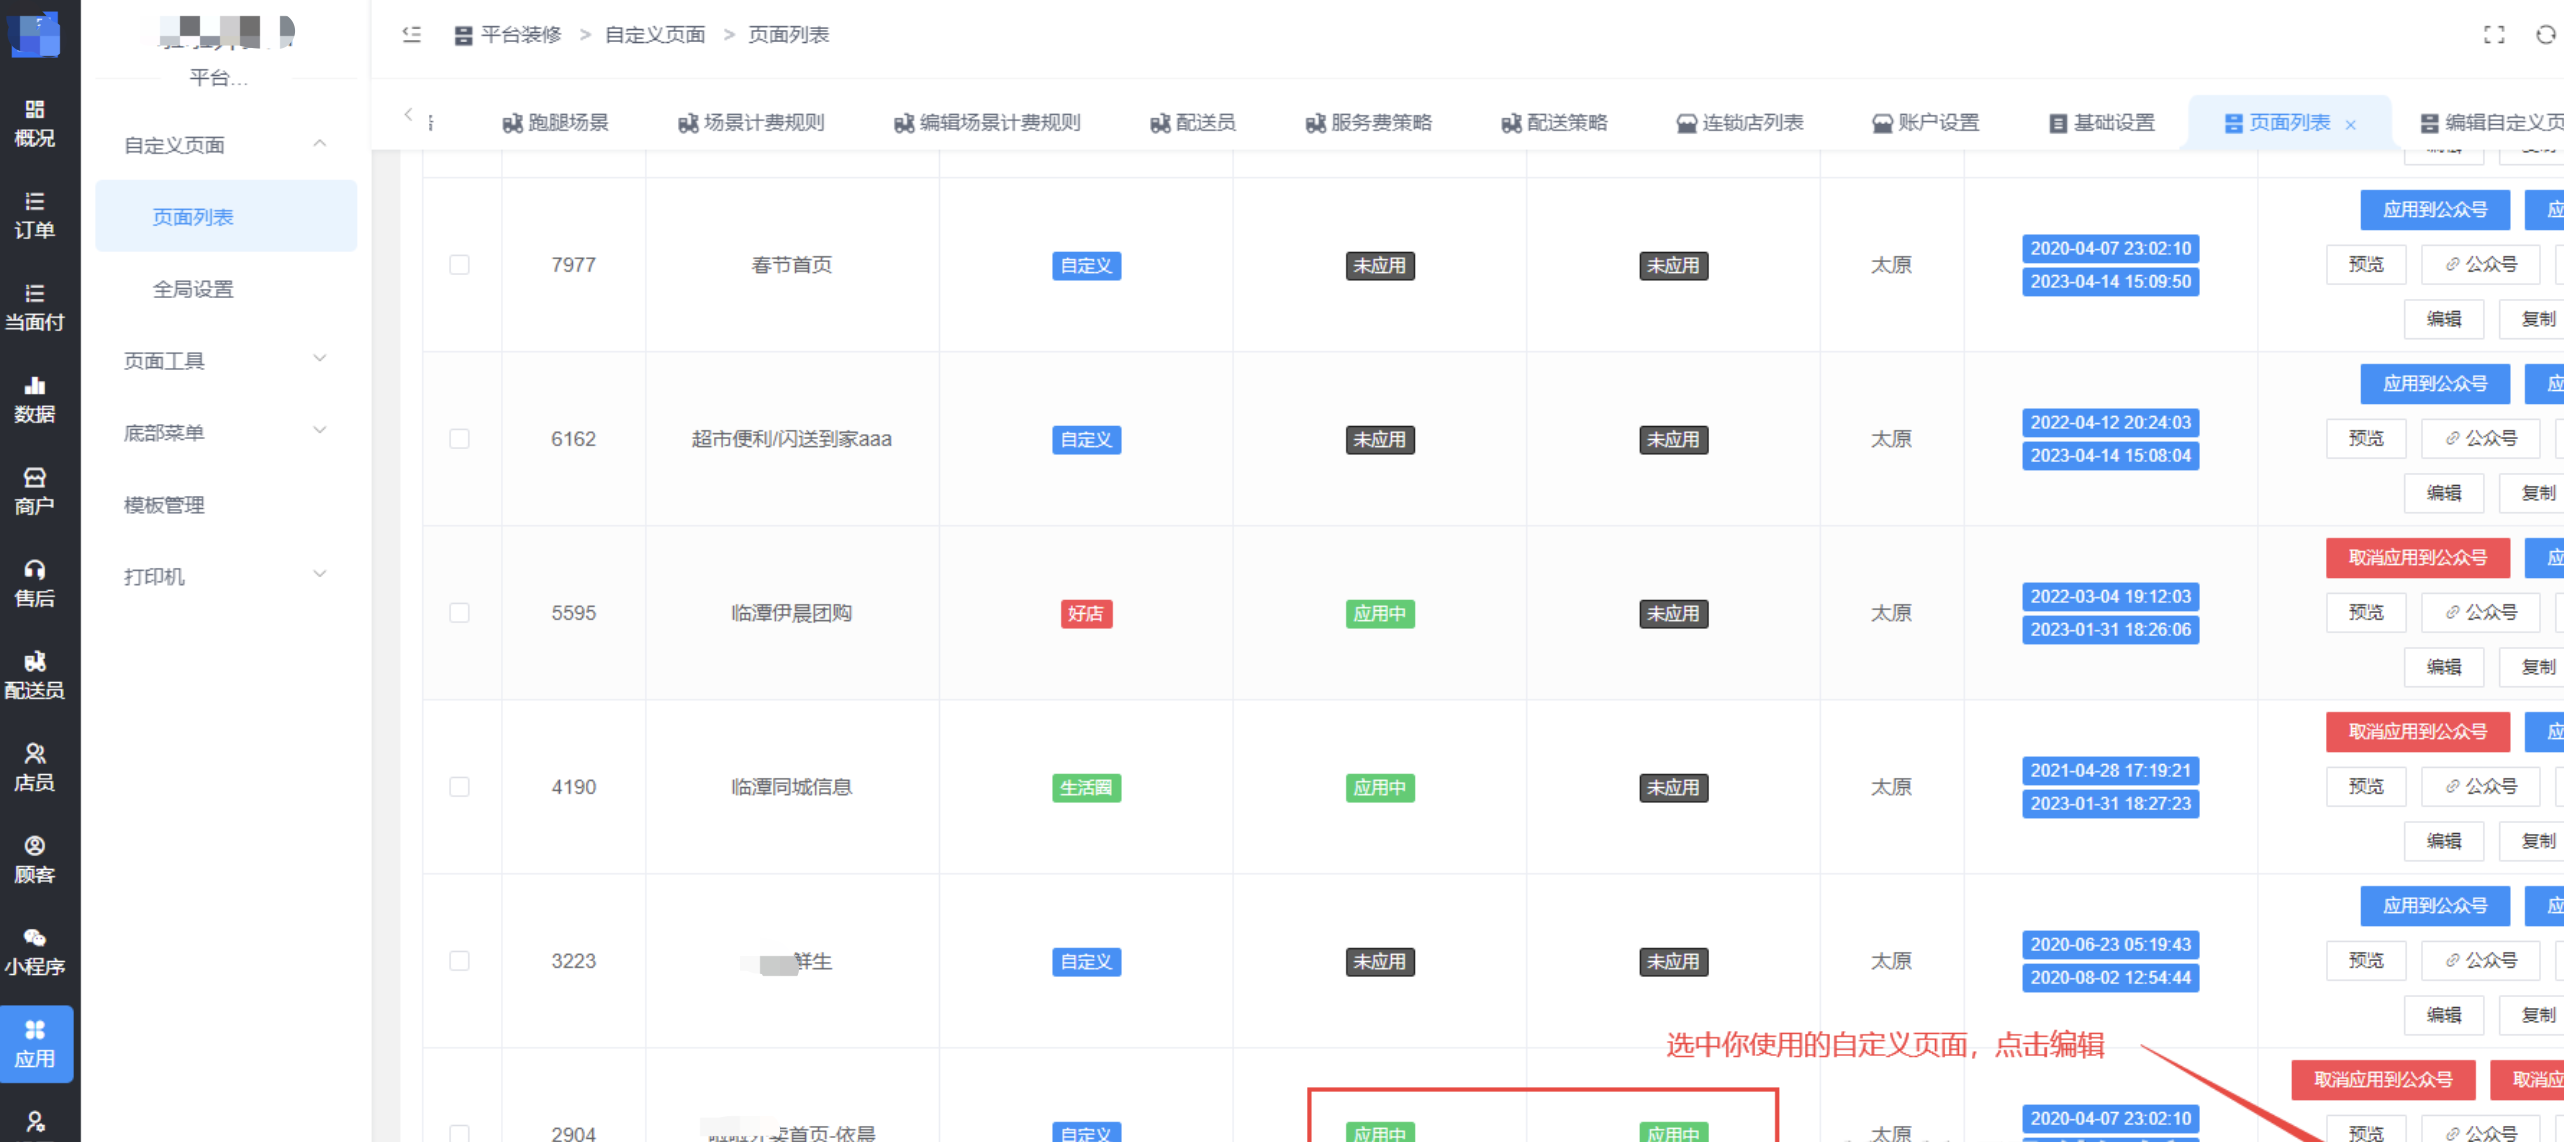Viewport: 2564px width, 1142px height.
Task: Switch to the 编辑场景计费规则 tab
Action: (x=987, y=122)
